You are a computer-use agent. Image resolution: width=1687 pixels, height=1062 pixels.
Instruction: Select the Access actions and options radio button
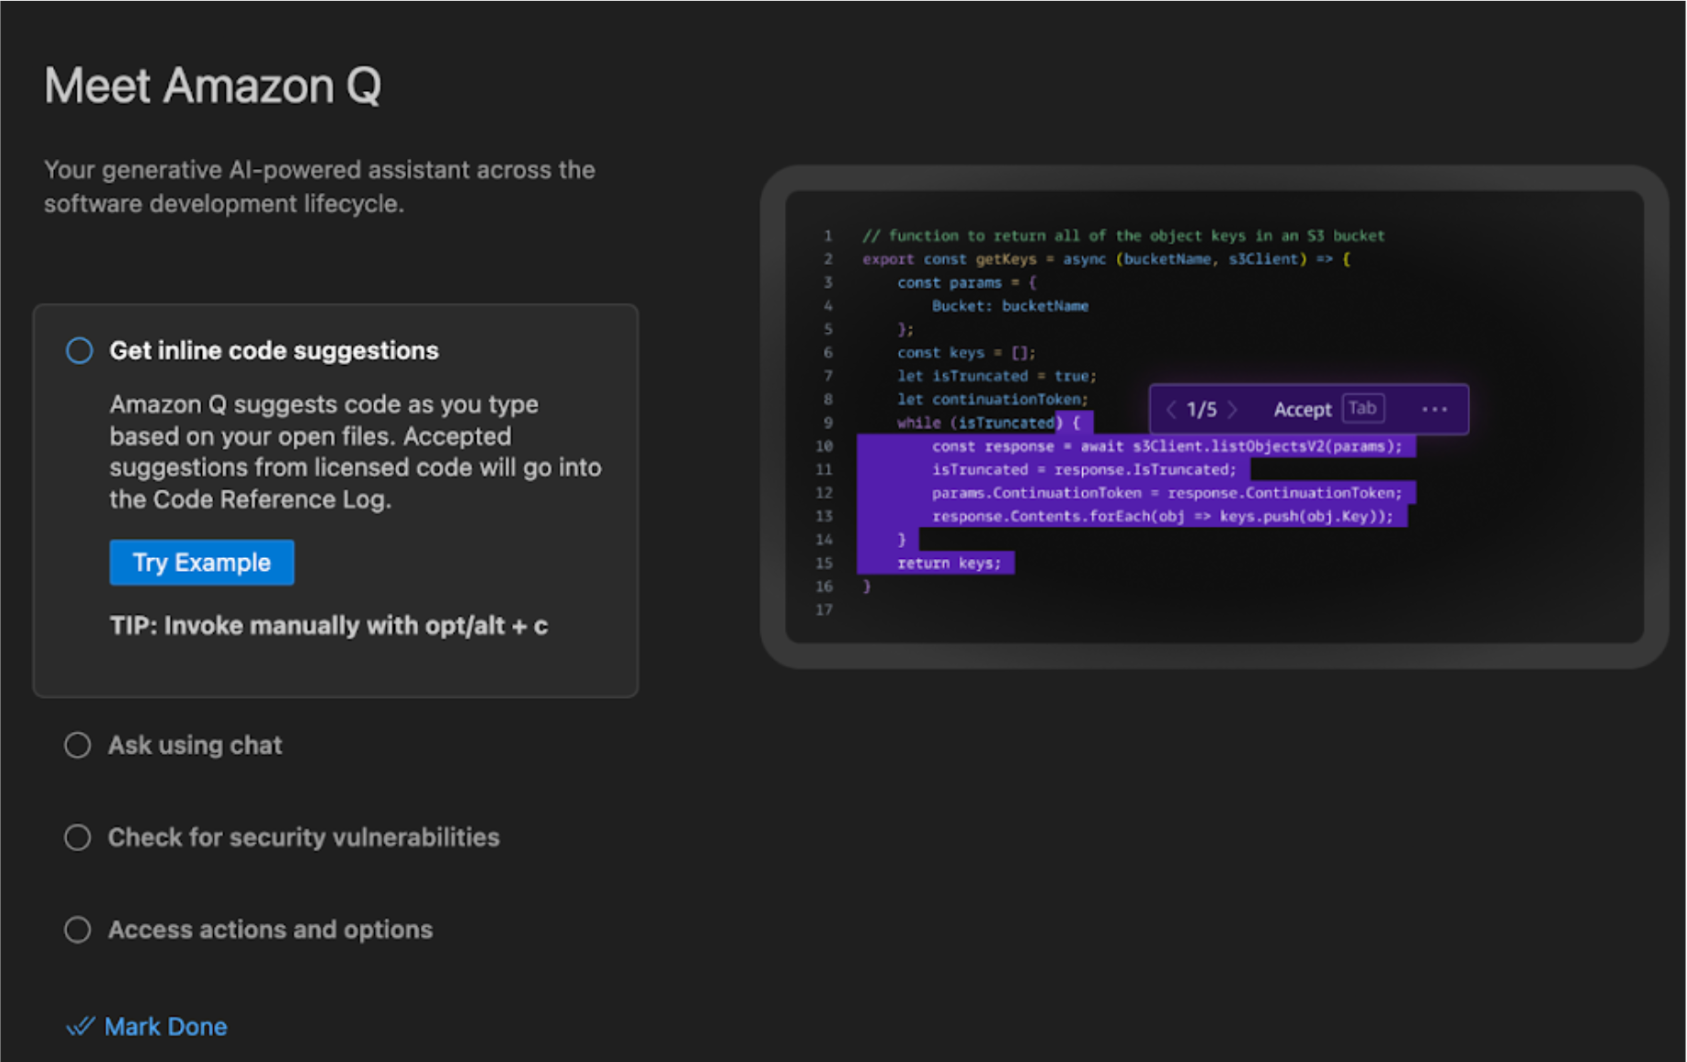77,929
